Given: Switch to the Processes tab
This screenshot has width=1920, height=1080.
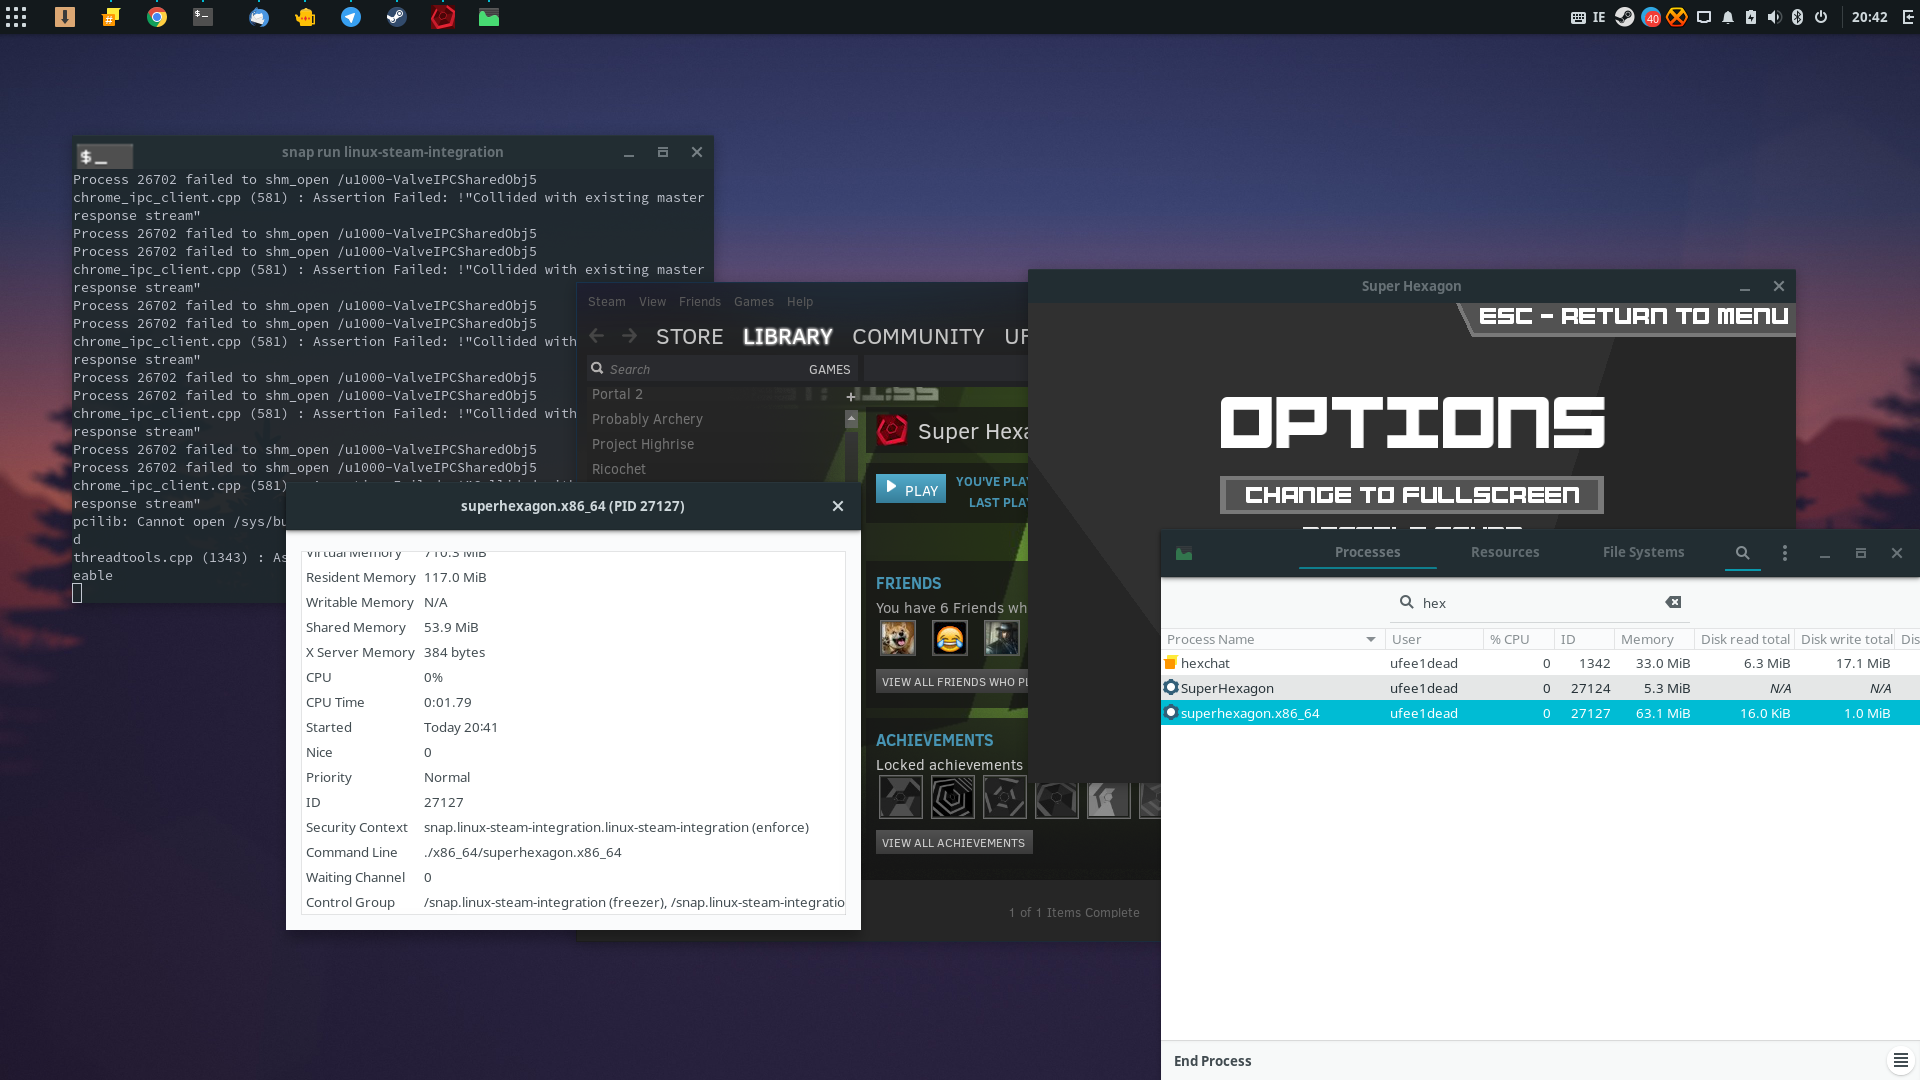Looking at the screenshot, I should 1367,552.
